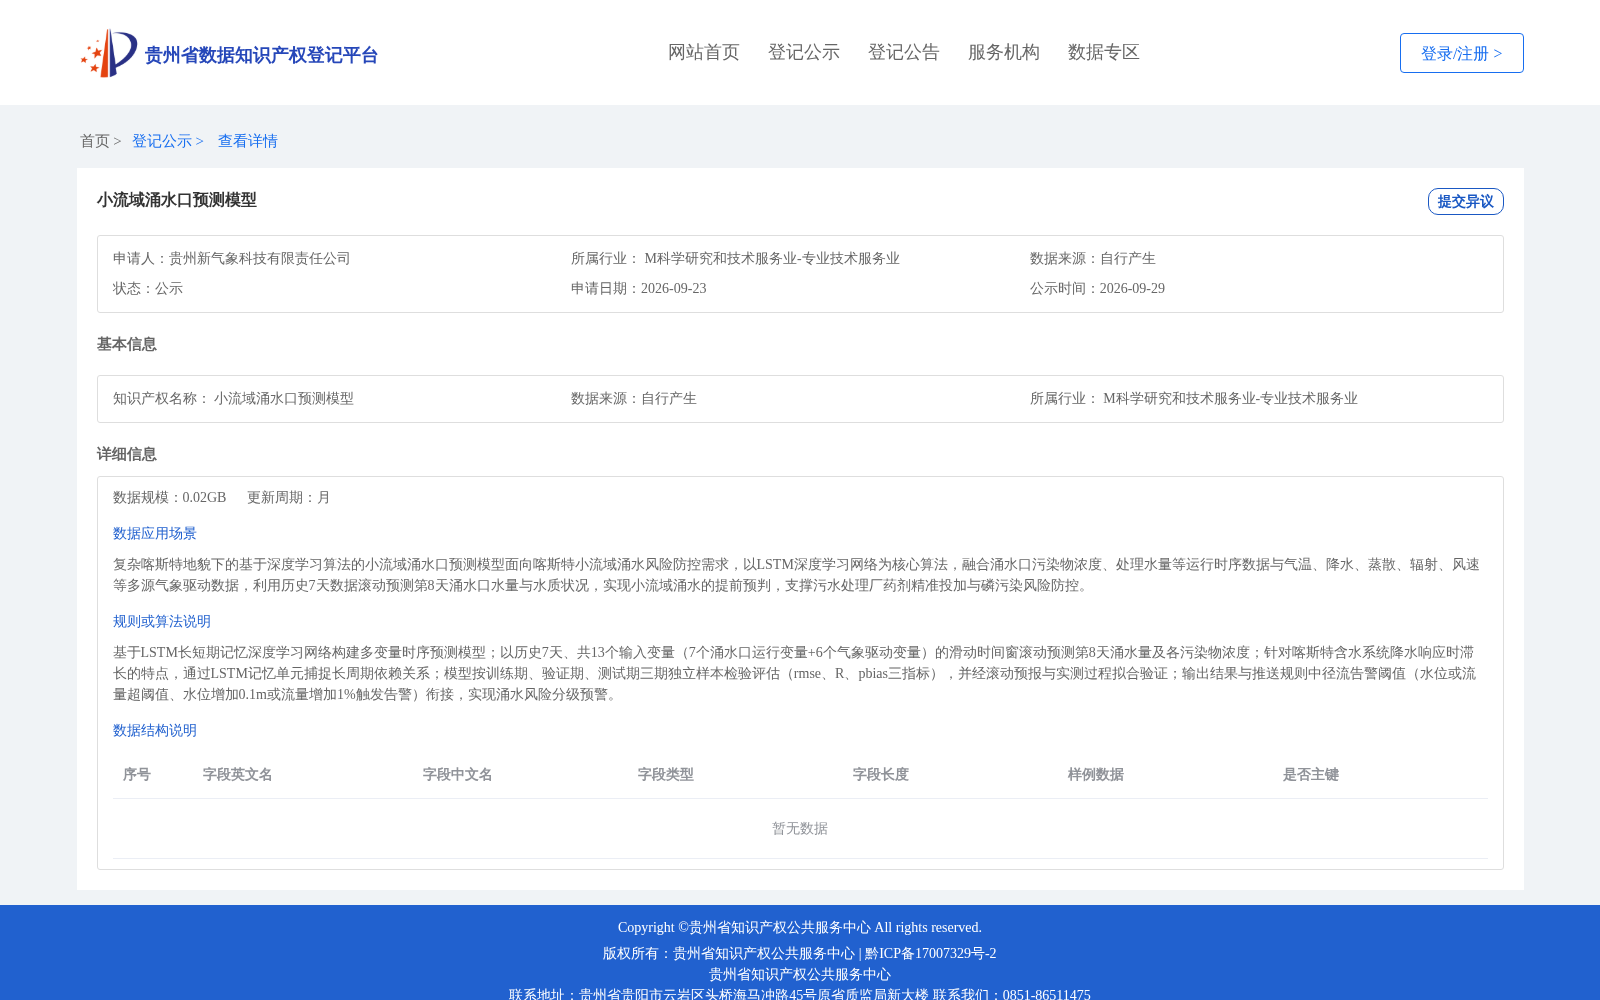
Task: Click the 字段英文名 column header
Action: (238, 774)
